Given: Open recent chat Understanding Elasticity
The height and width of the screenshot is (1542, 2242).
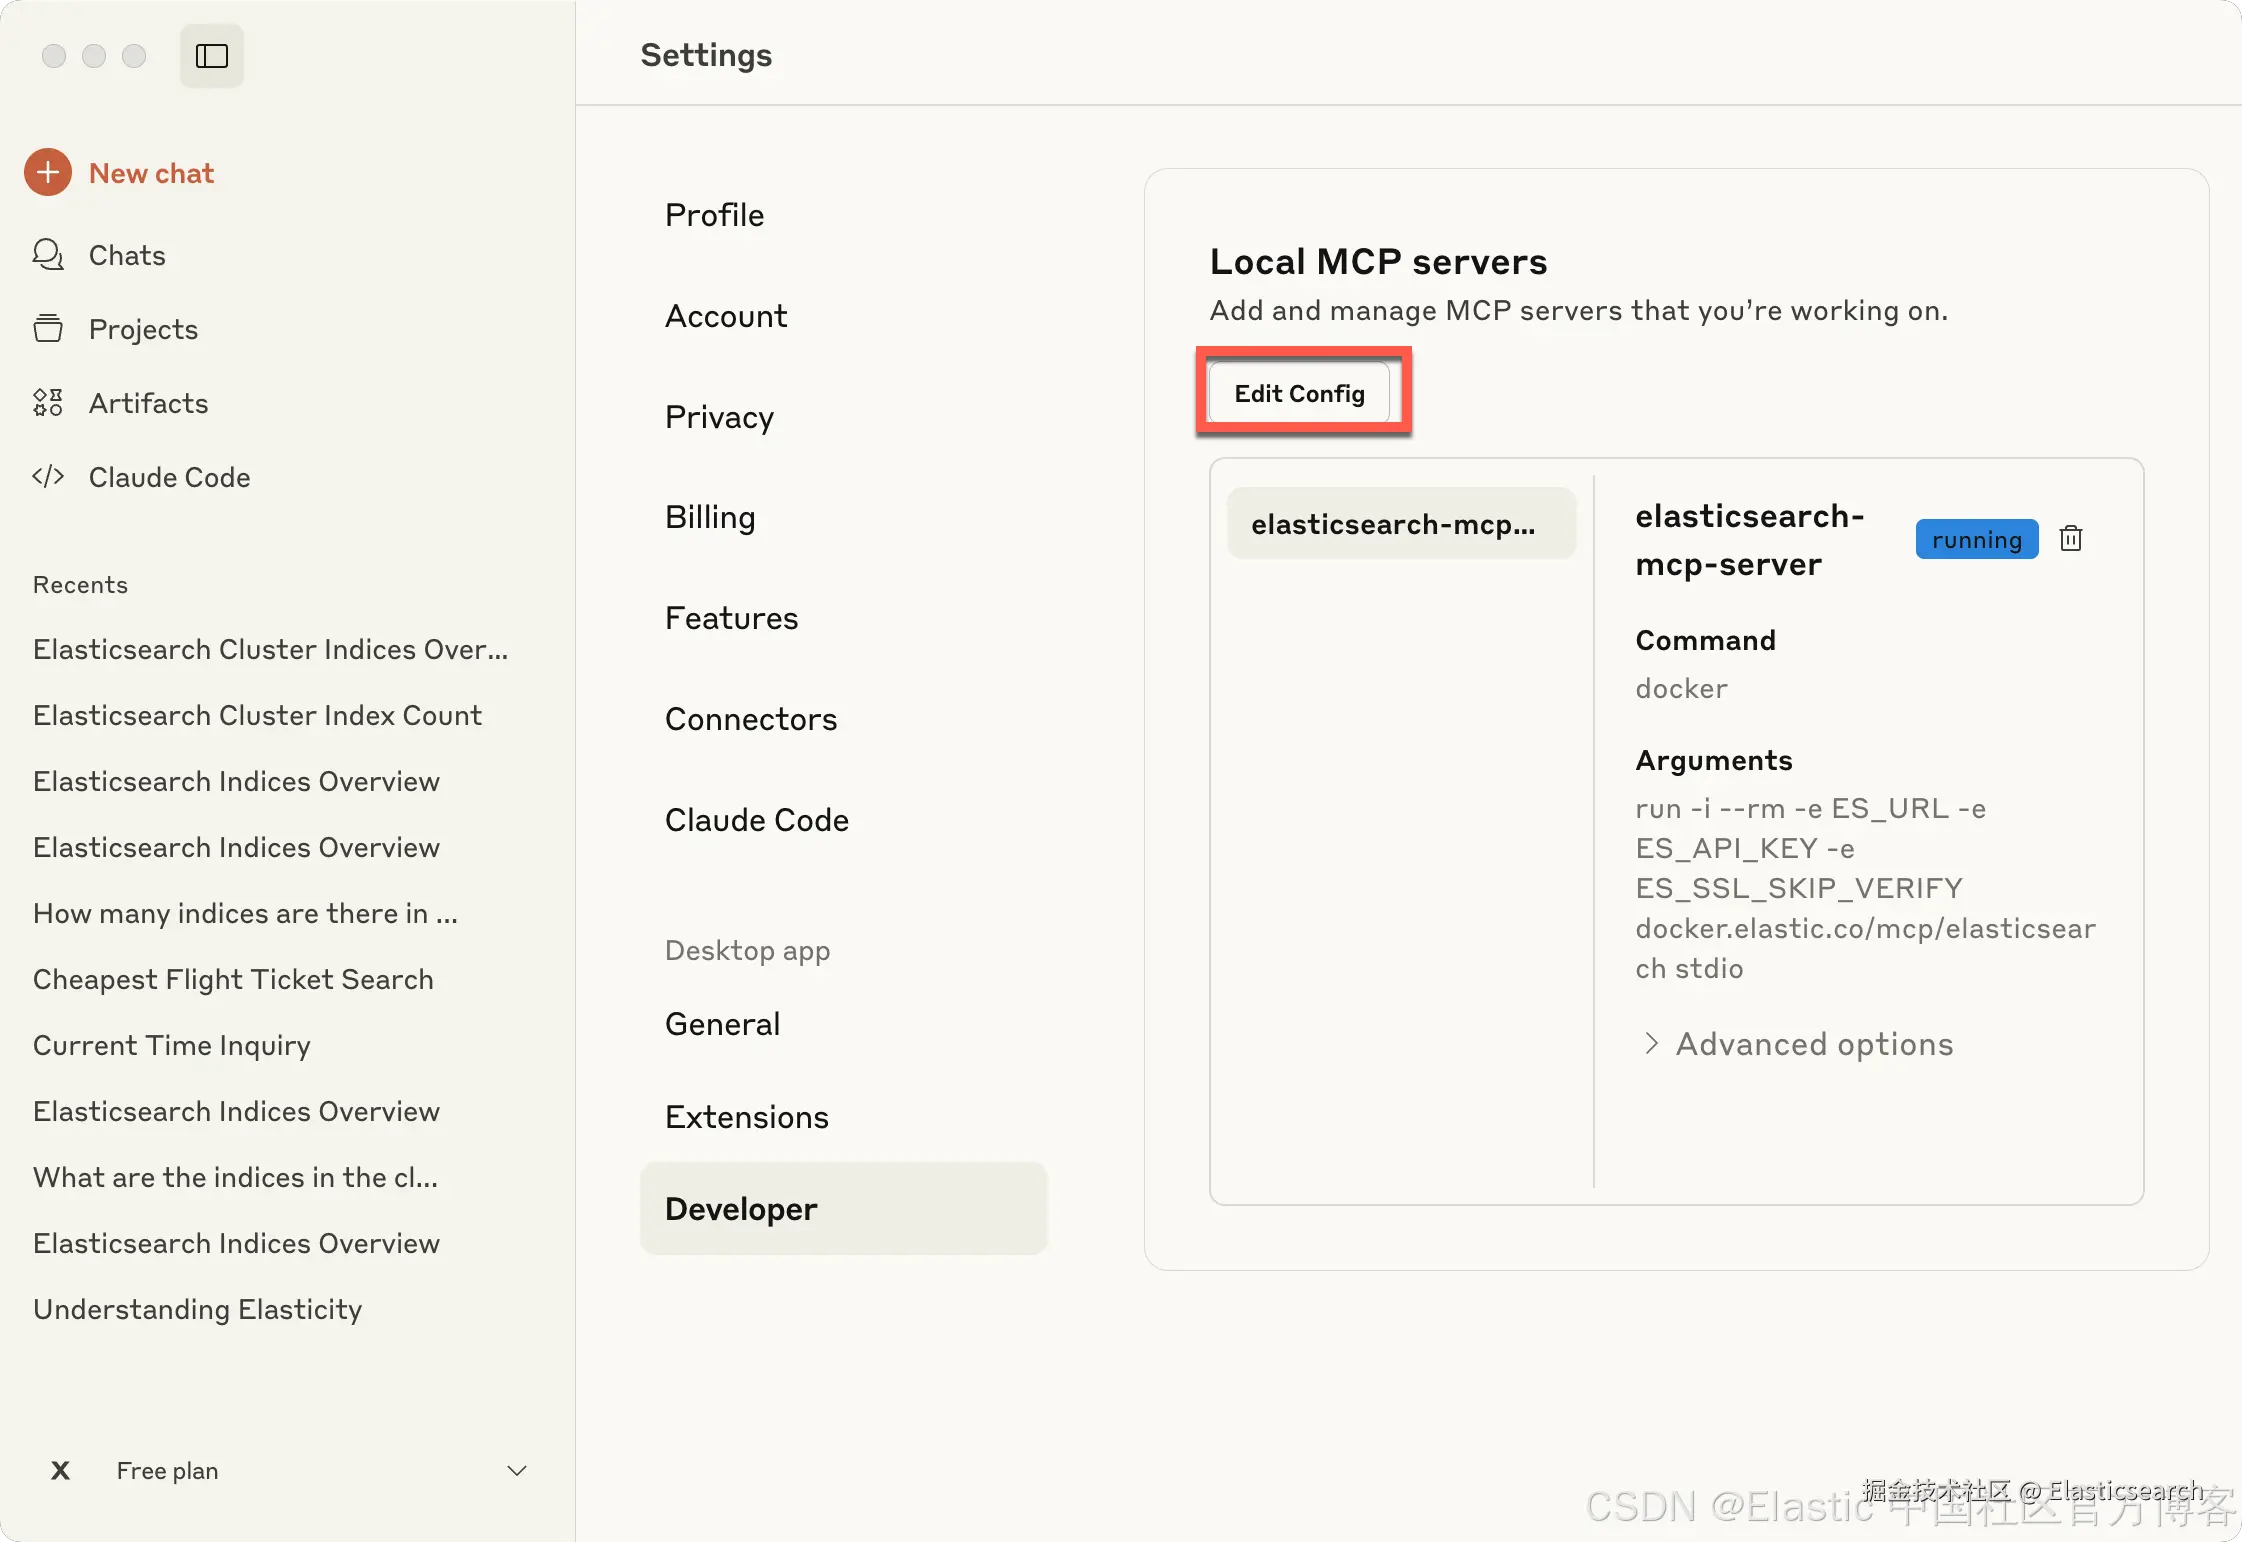Looking at the screenshot, I should click(197, 1309).
